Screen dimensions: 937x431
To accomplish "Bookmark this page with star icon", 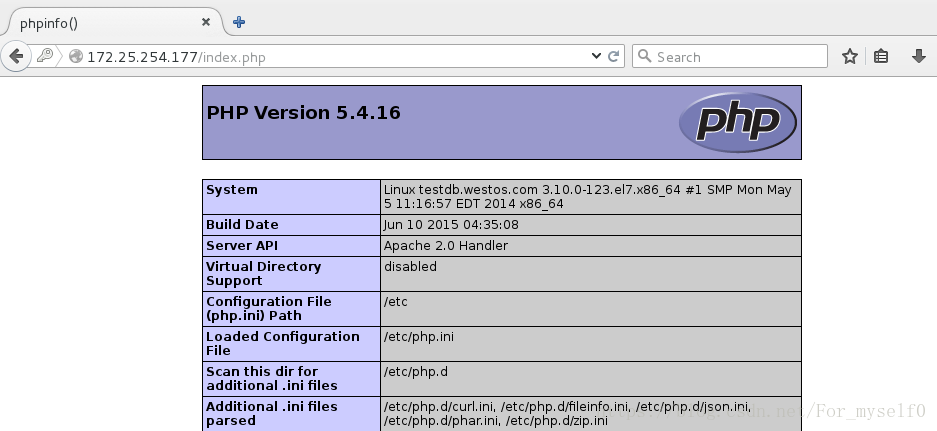I will click(850, 56).
